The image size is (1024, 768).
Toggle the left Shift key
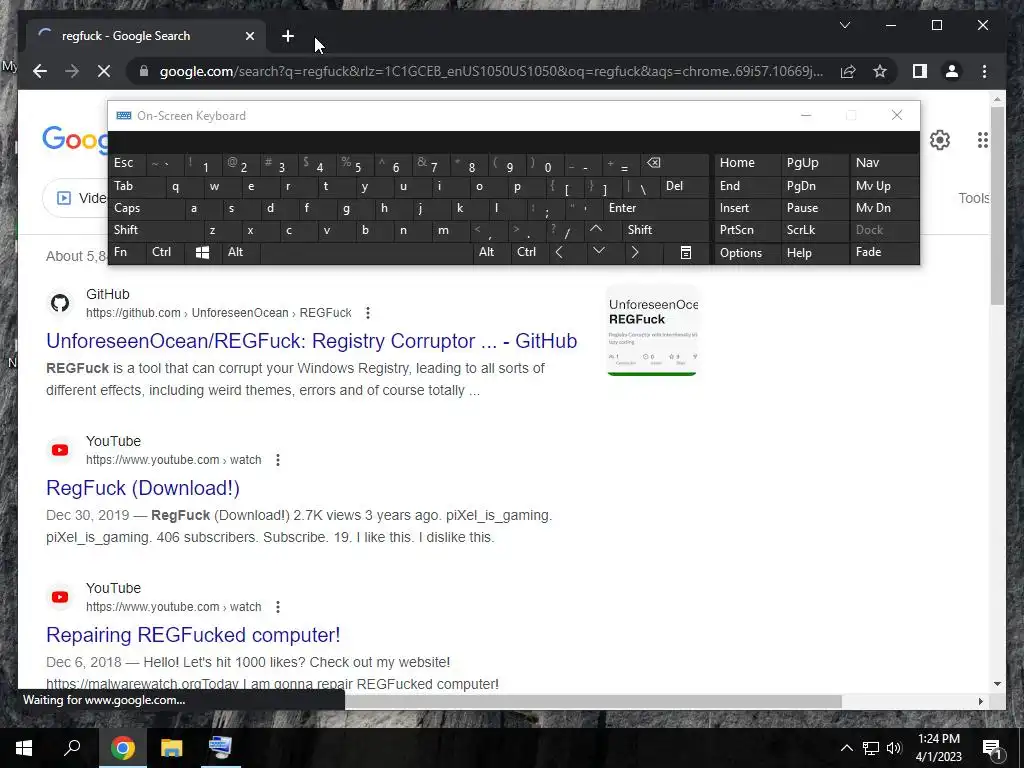(x=155, y=230)
